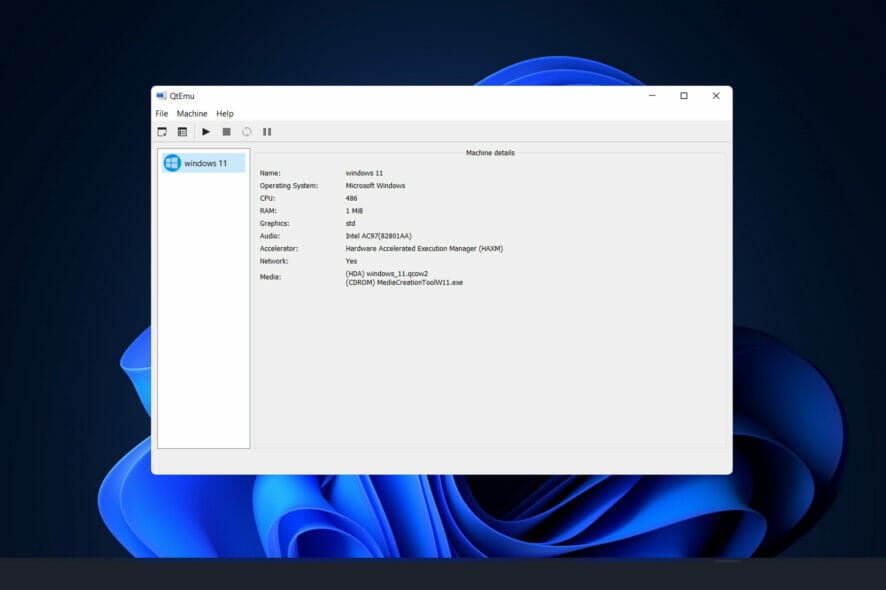Click the QtEmu icon in the title bar
The image size is (886, 590).
click(160, 95)
